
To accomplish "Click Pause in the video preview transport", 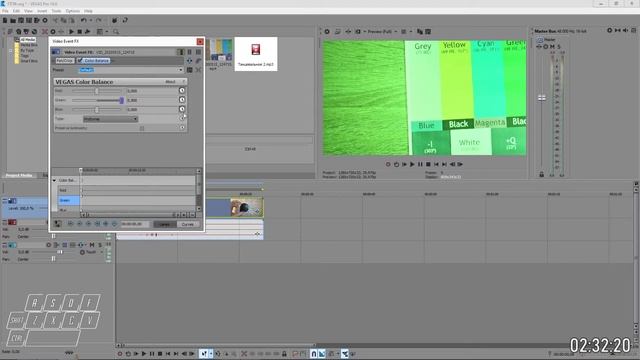I will pyautogui.click(x=420, y=164).
